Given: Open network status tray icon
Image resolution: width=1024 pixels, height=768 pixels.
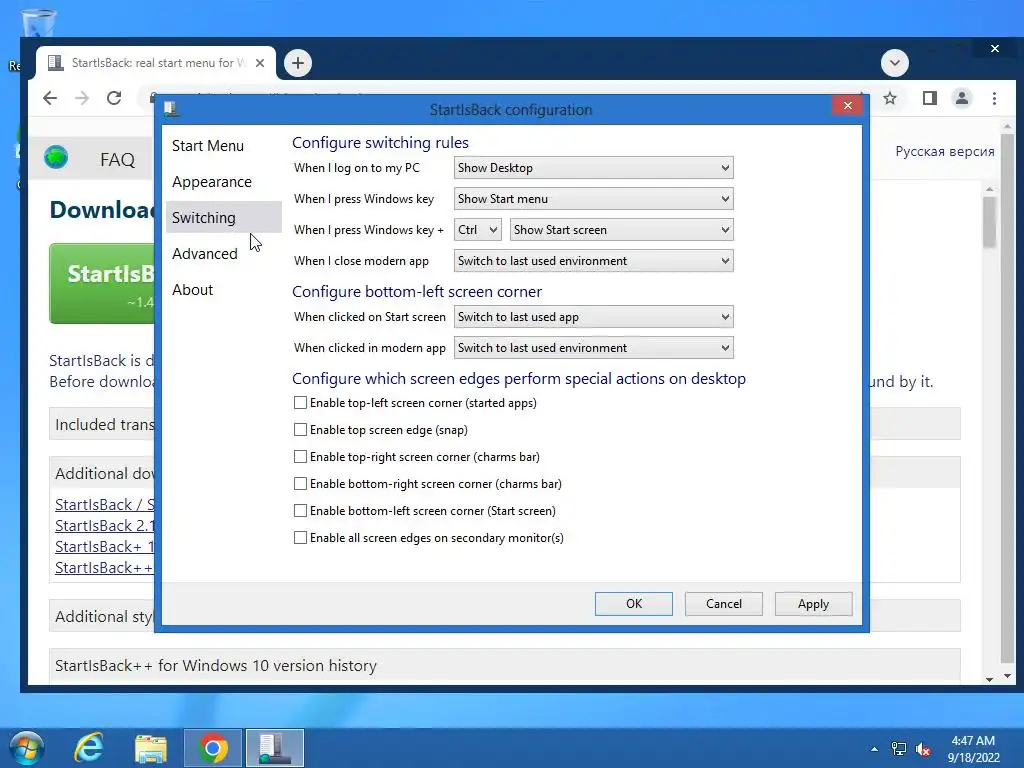Looking at the screenshot, I should (x=899, y=749).
